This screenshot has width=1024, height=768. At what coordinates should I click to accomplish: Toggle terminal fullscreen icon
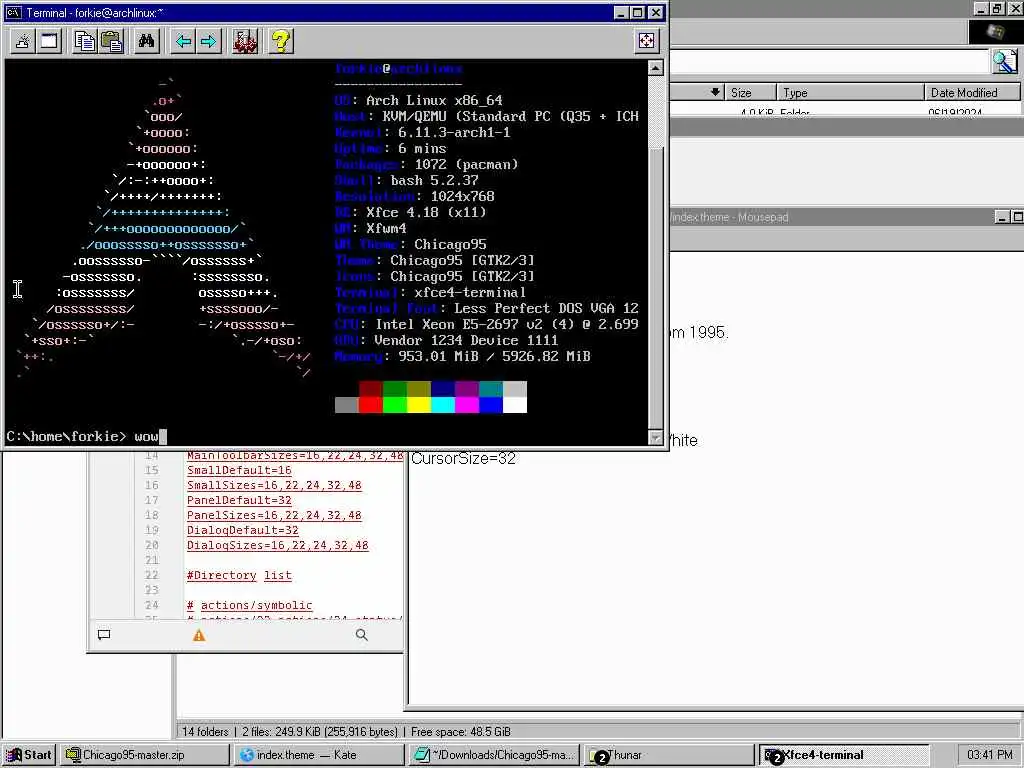647,40
